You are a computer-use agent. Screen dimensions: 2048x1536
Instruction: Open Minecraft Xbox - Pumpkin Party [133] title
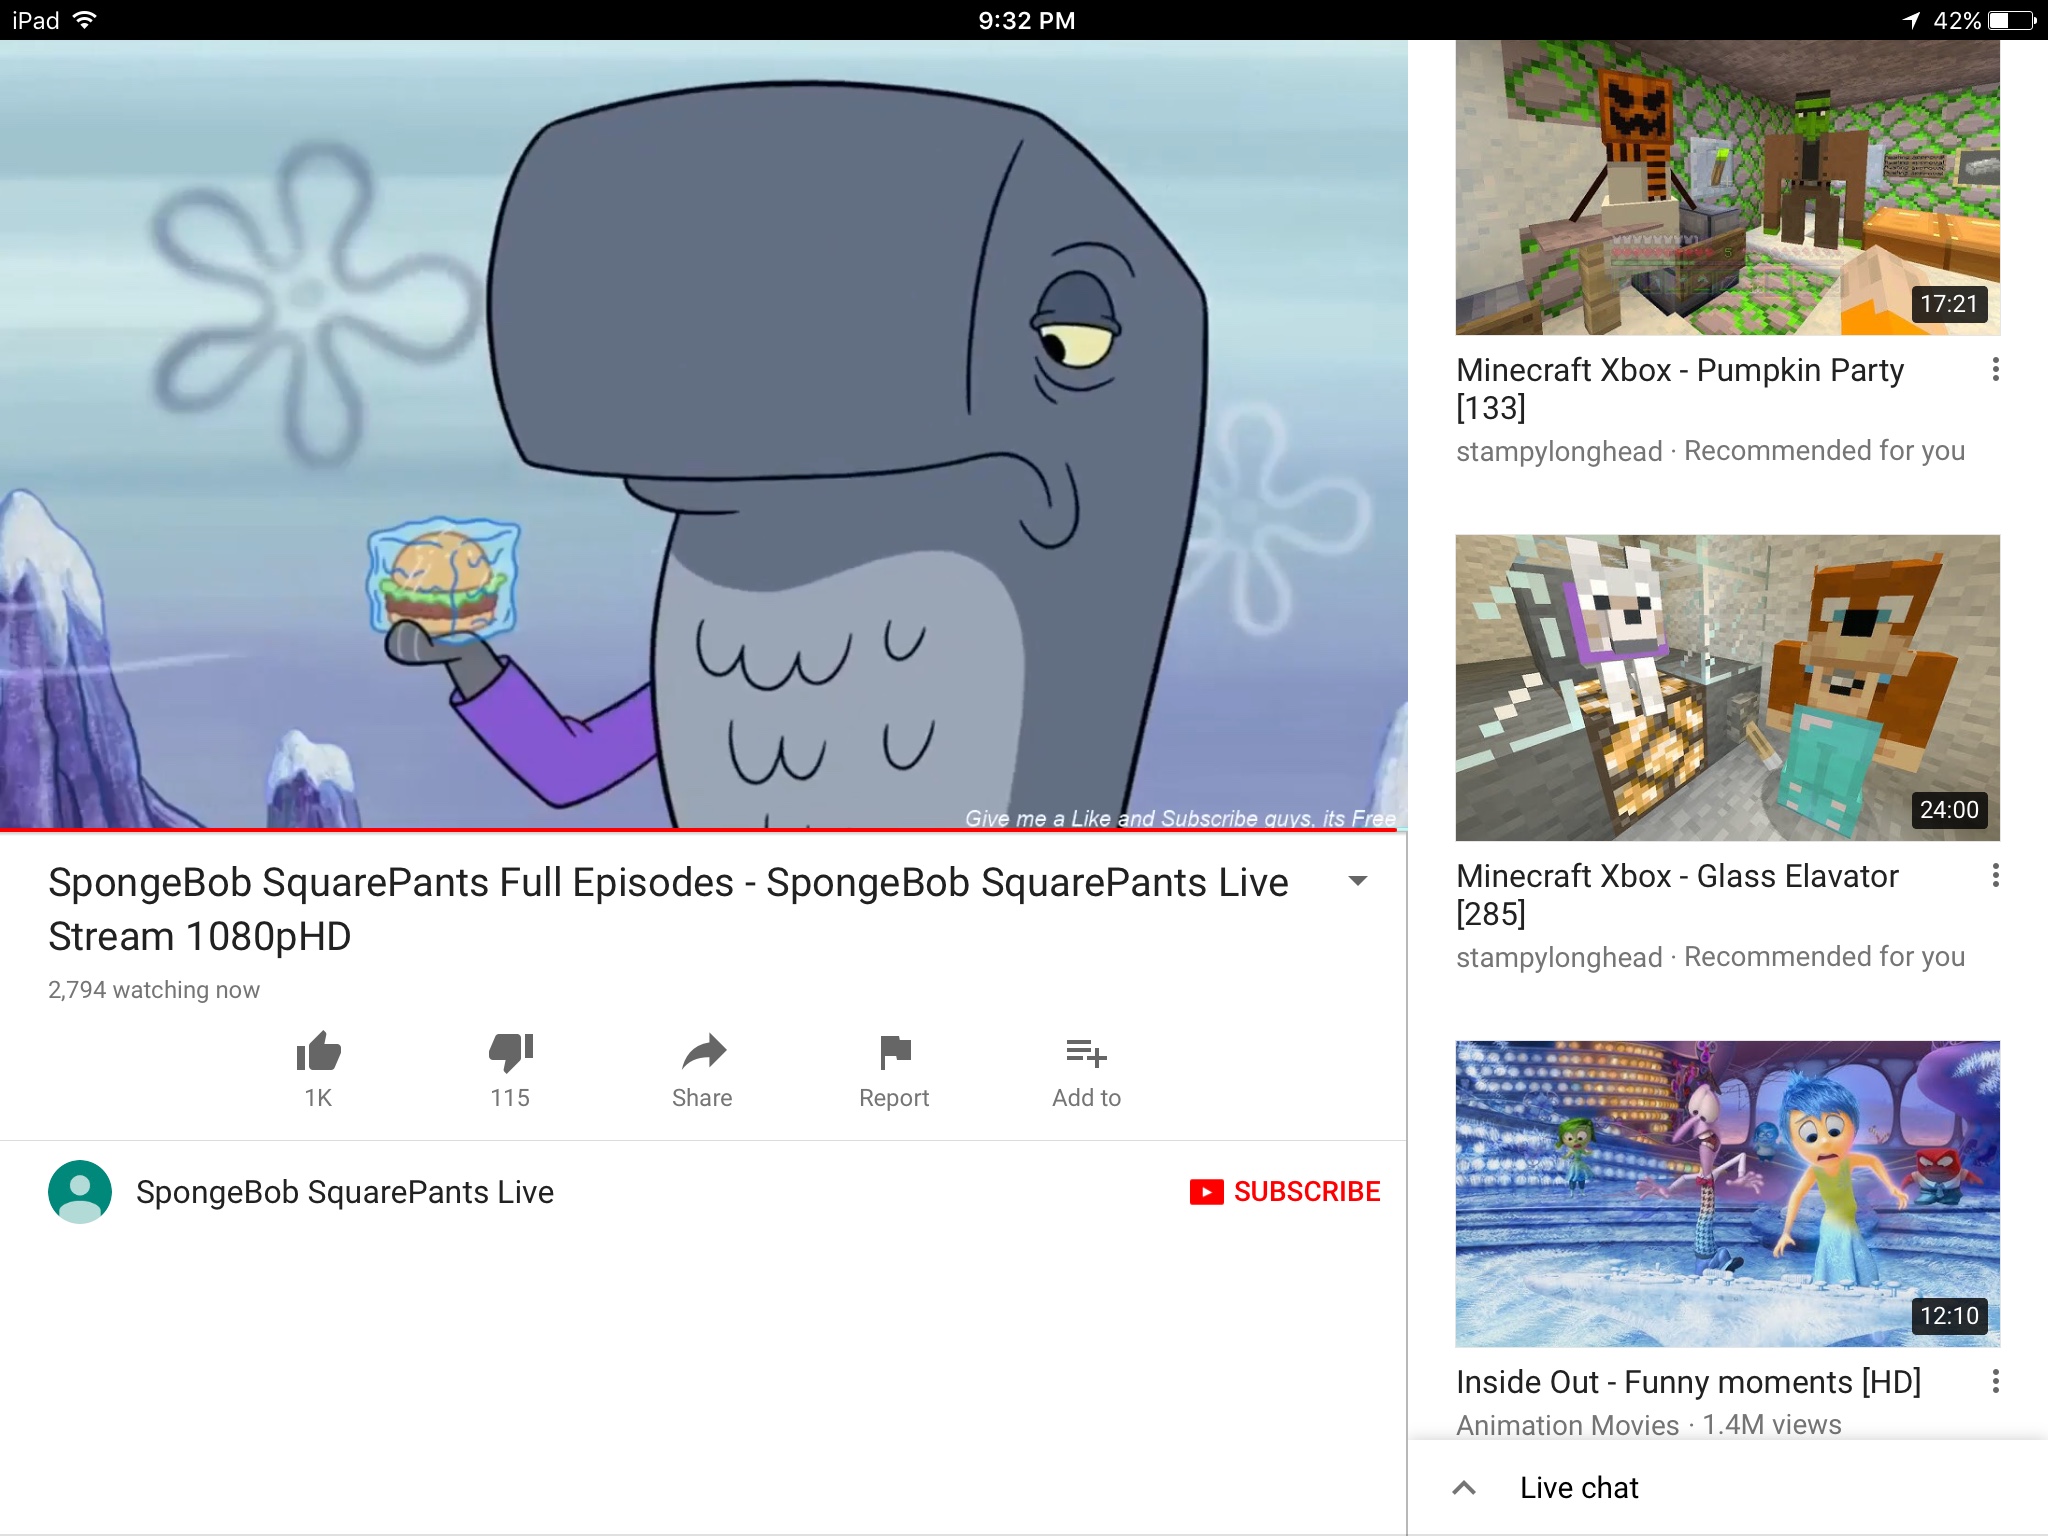point(1680,389)
